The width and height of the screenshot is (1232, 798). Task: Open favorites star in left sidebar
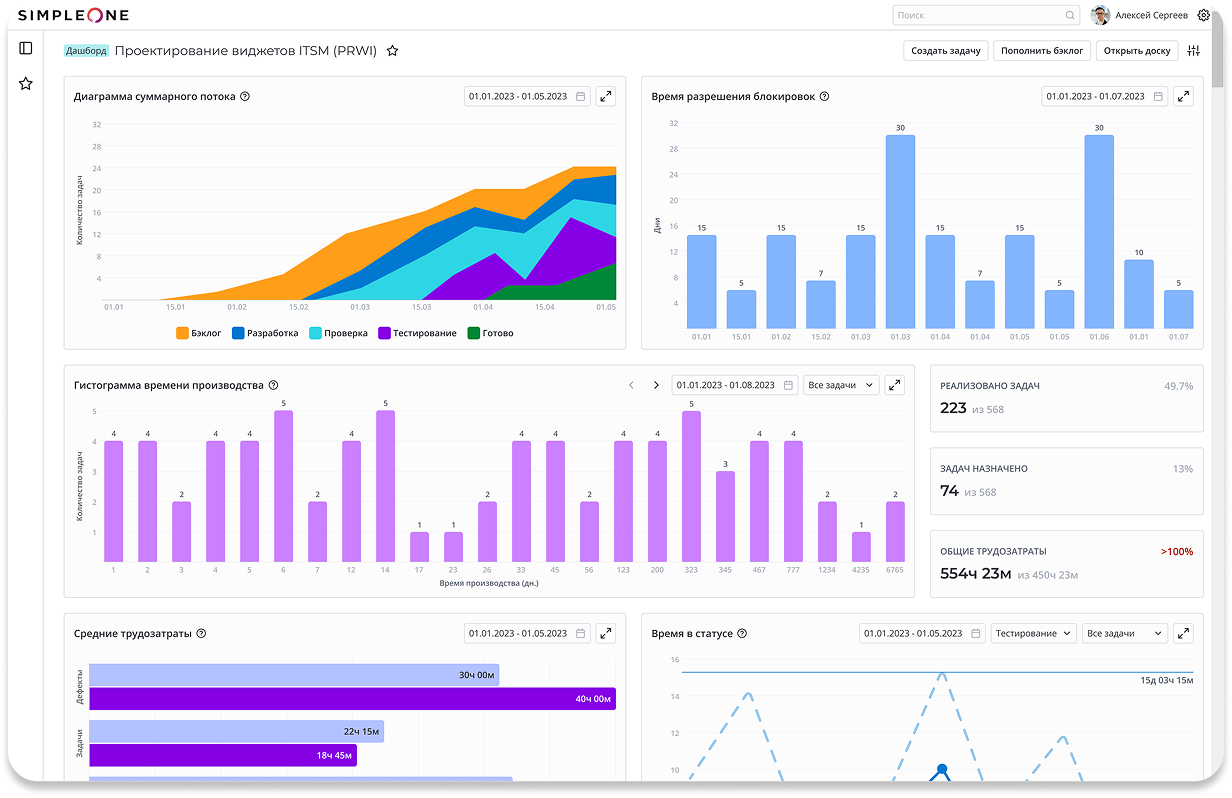26,84
